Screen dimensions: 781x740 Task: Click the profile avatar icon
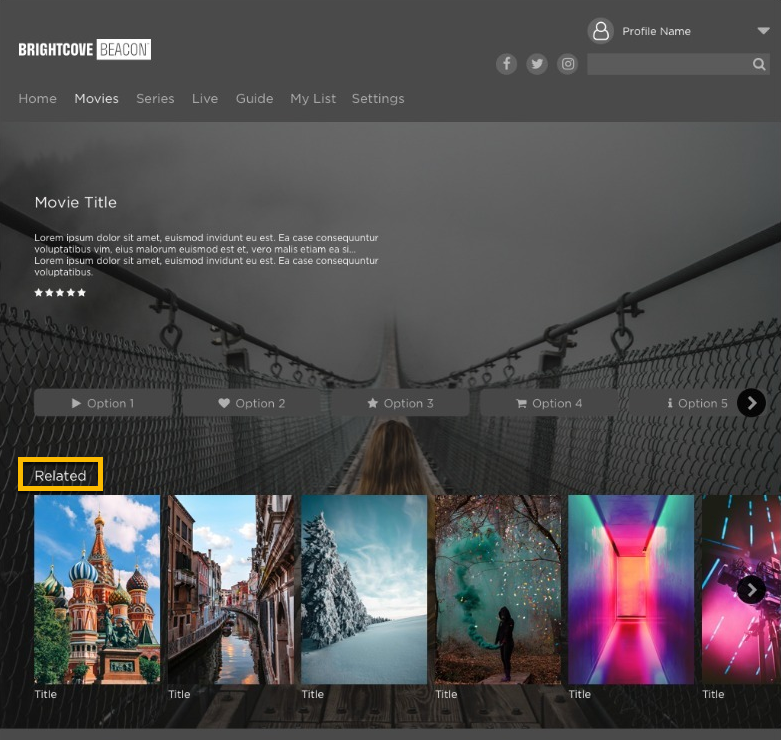600,31
